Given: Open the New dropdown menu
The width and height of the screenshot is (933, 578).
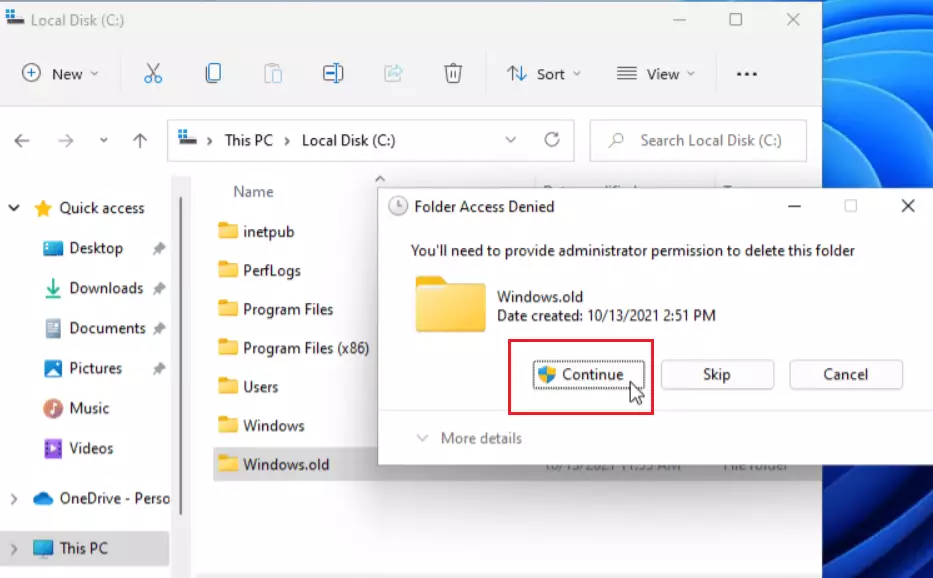Looking at the screenshot, I should click(x=60, y=74).
